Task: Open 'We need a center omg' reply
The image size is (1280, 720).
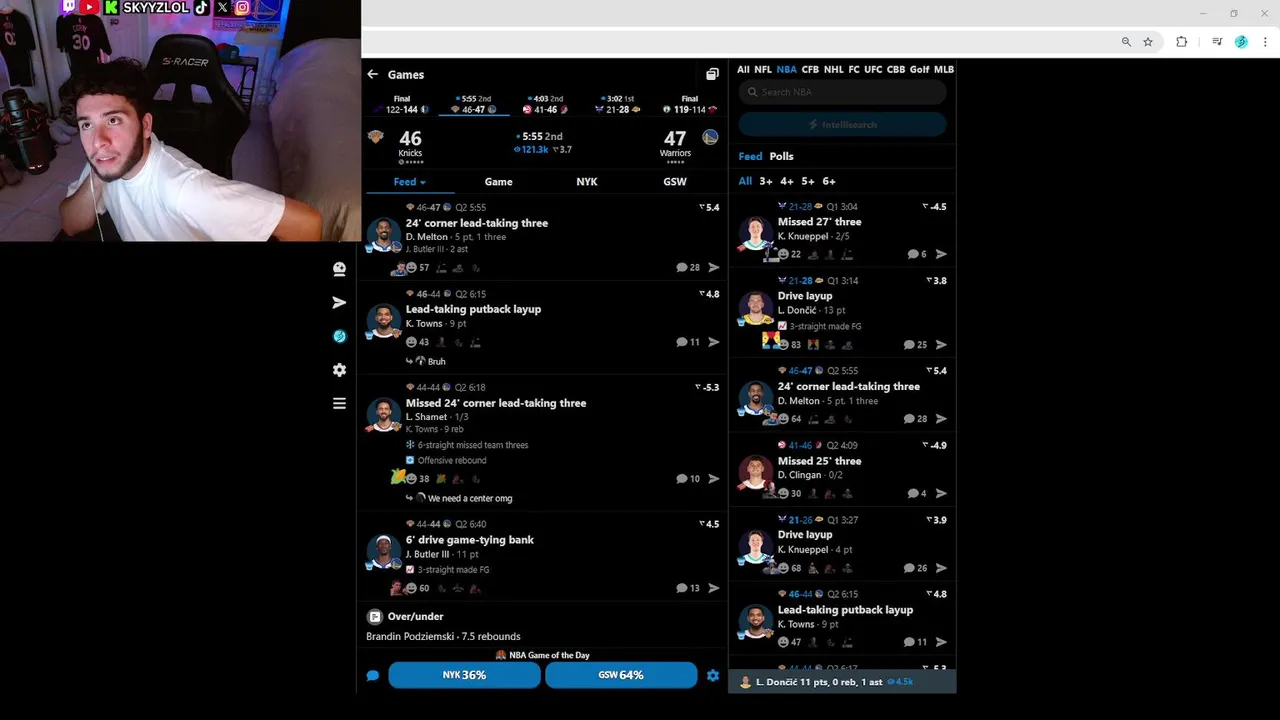Action: tap(470, 498)
